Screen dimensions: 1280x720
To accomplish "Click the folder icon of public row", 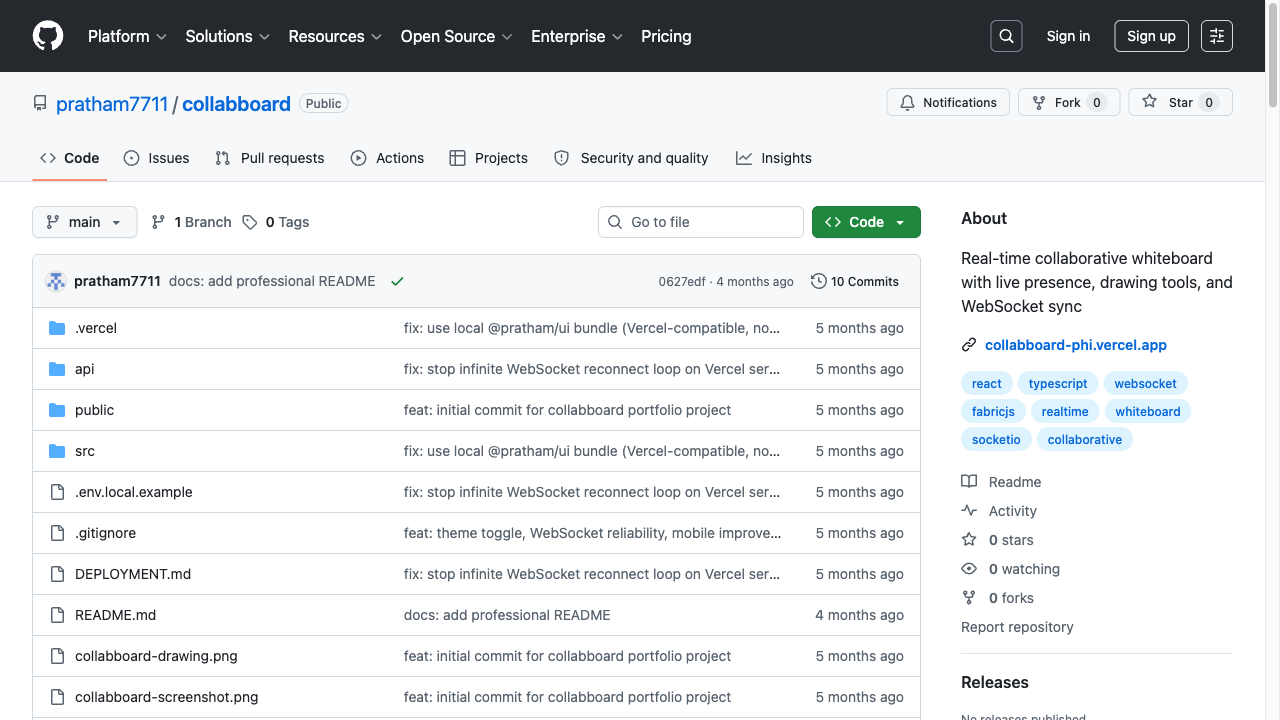I will pos(57,410).
